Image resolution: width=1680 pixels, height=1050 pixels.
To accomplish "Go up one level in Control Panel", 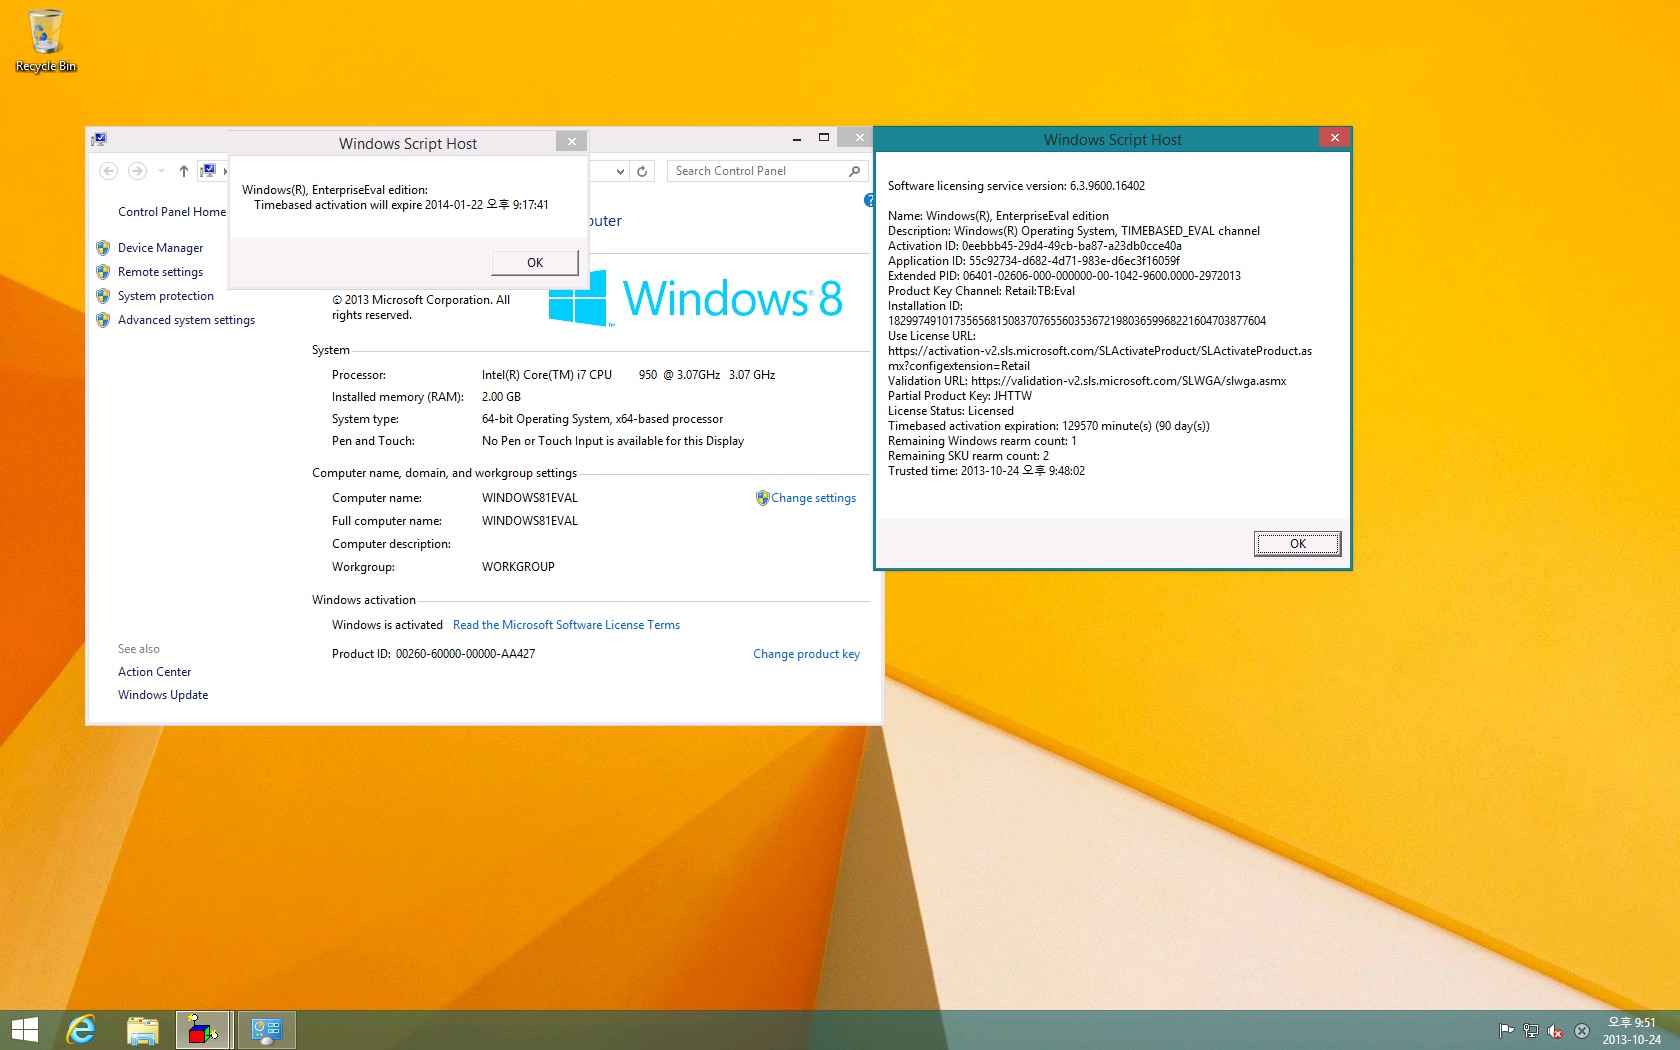I will [184, 171].
